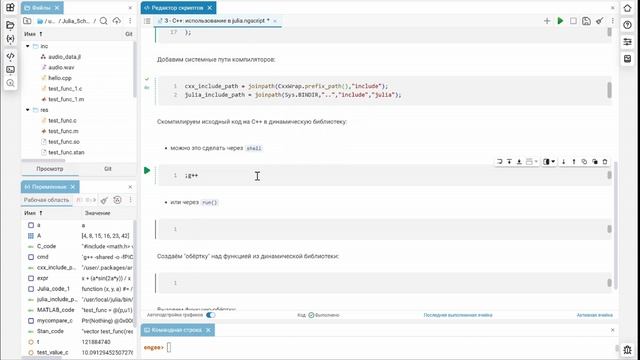Open the variables {x} sidebar icon

[x=10, y=39]
